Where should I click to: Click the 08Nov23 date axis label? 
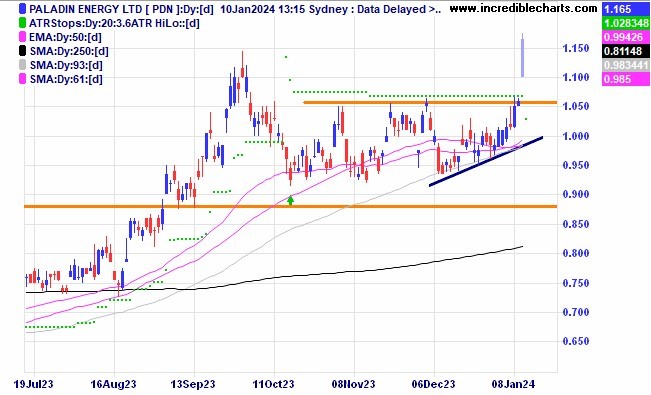click(353, 384)
